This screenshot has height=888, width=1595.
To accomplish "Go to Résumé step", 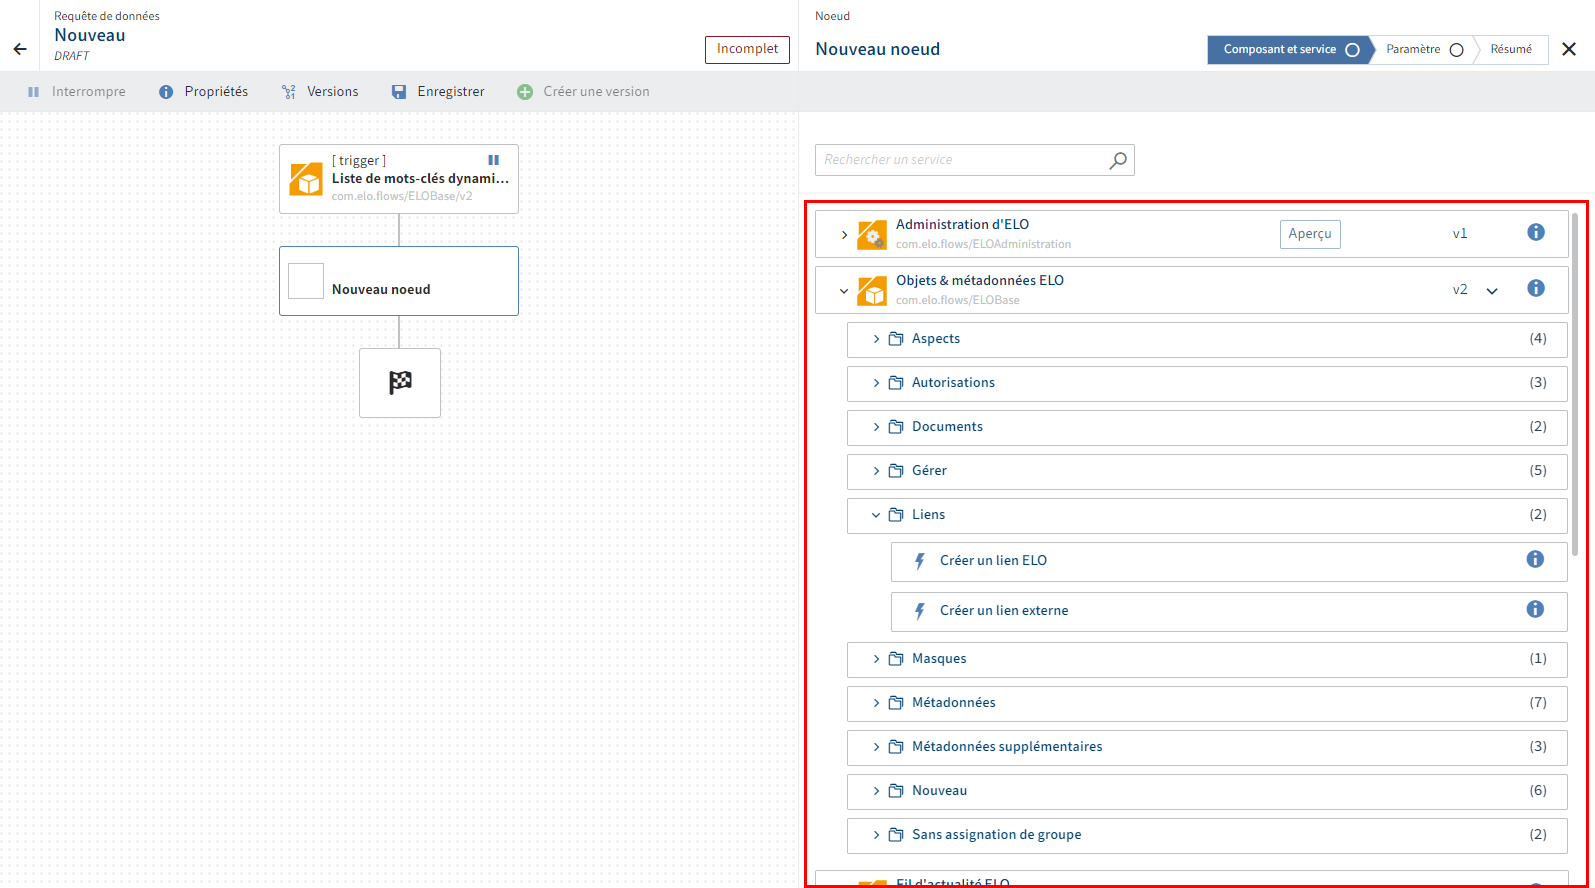I will pyautogui.click(x=1511, y=50).
